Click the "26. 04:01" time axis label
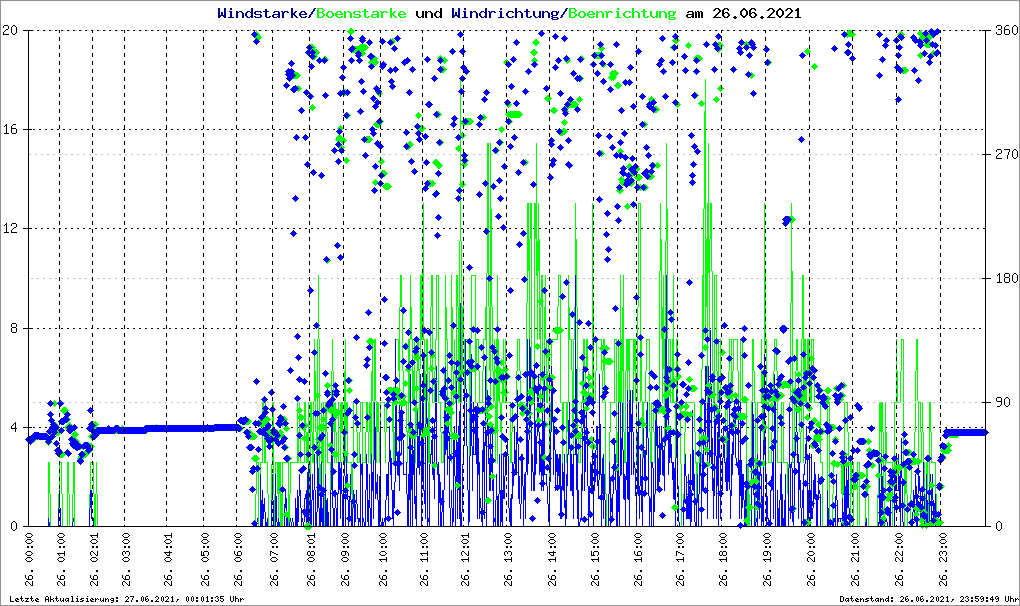The image size is (1020, 606). tap(168, 559)
